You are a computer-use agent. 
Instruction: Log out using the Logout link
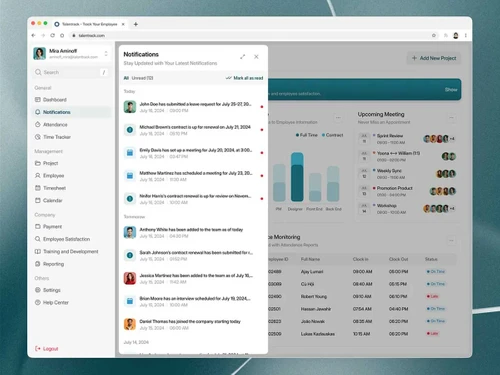[47, 349]
